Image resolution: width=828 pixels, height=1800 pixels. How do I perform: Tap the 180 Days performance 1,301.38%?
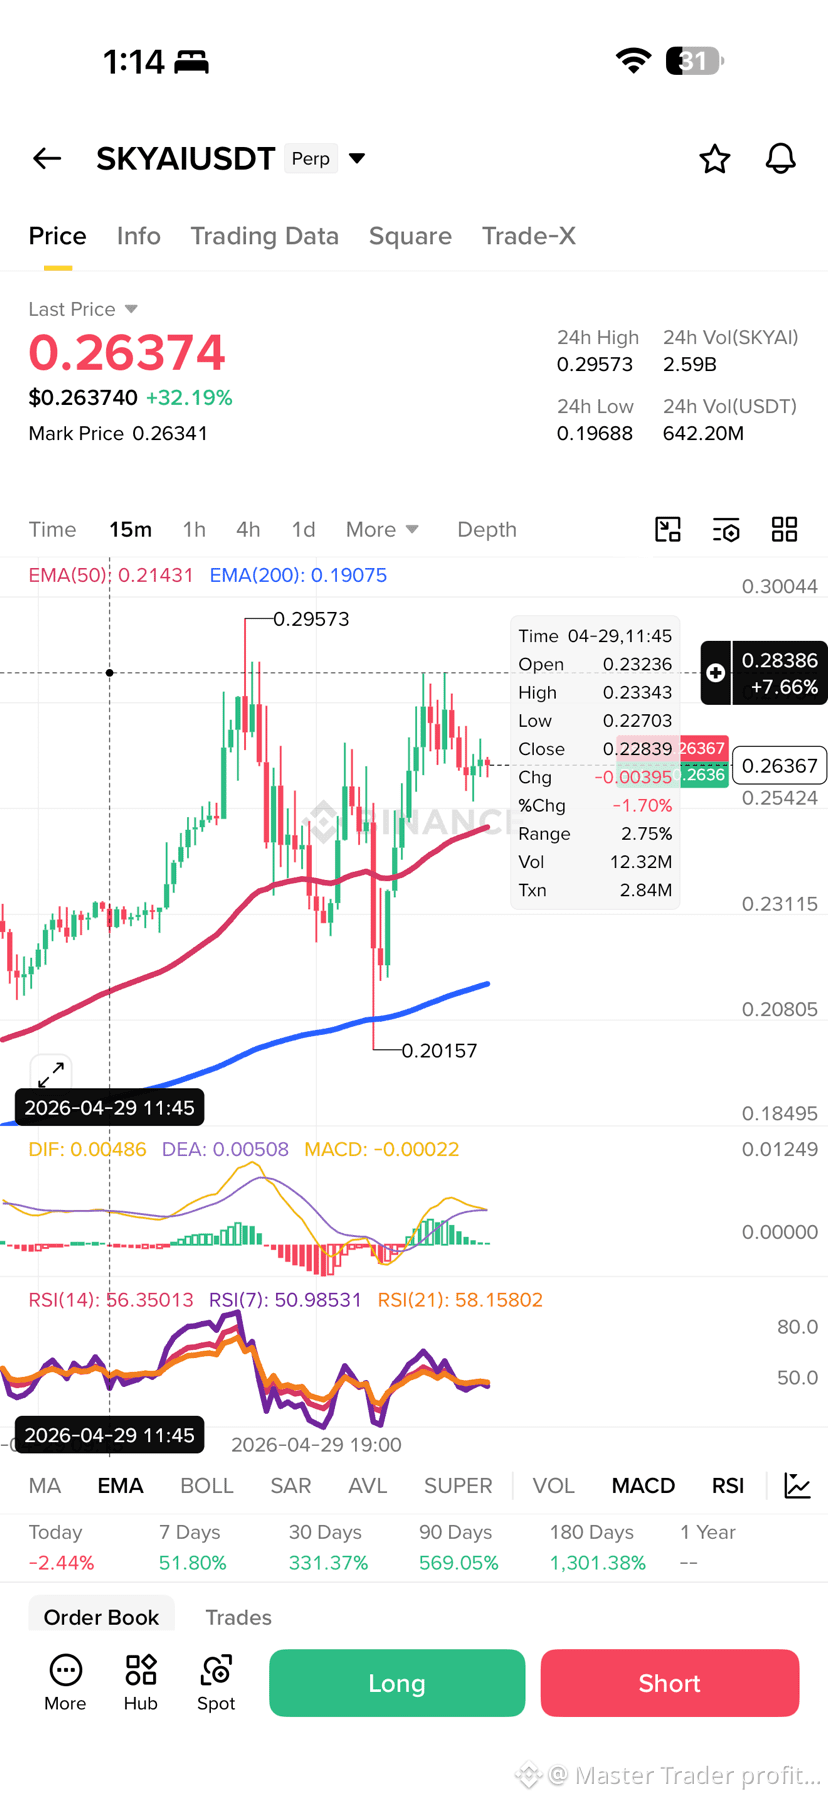pyautogui.click(x=597, y=1563)
